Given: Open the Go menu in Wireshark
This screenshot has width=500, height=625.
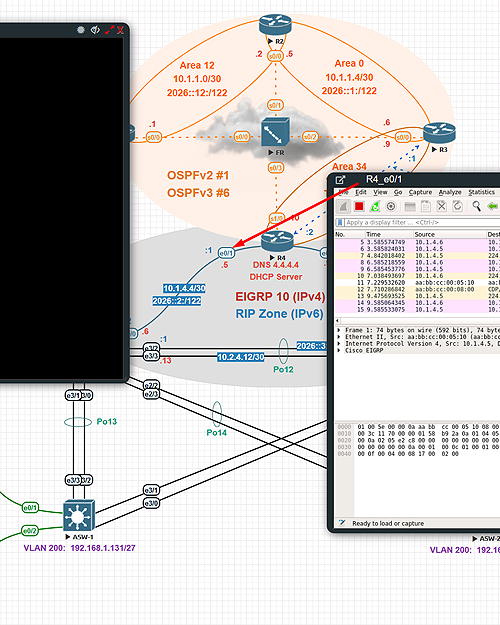Looking at the screenshot, I should tap(398, 192).
